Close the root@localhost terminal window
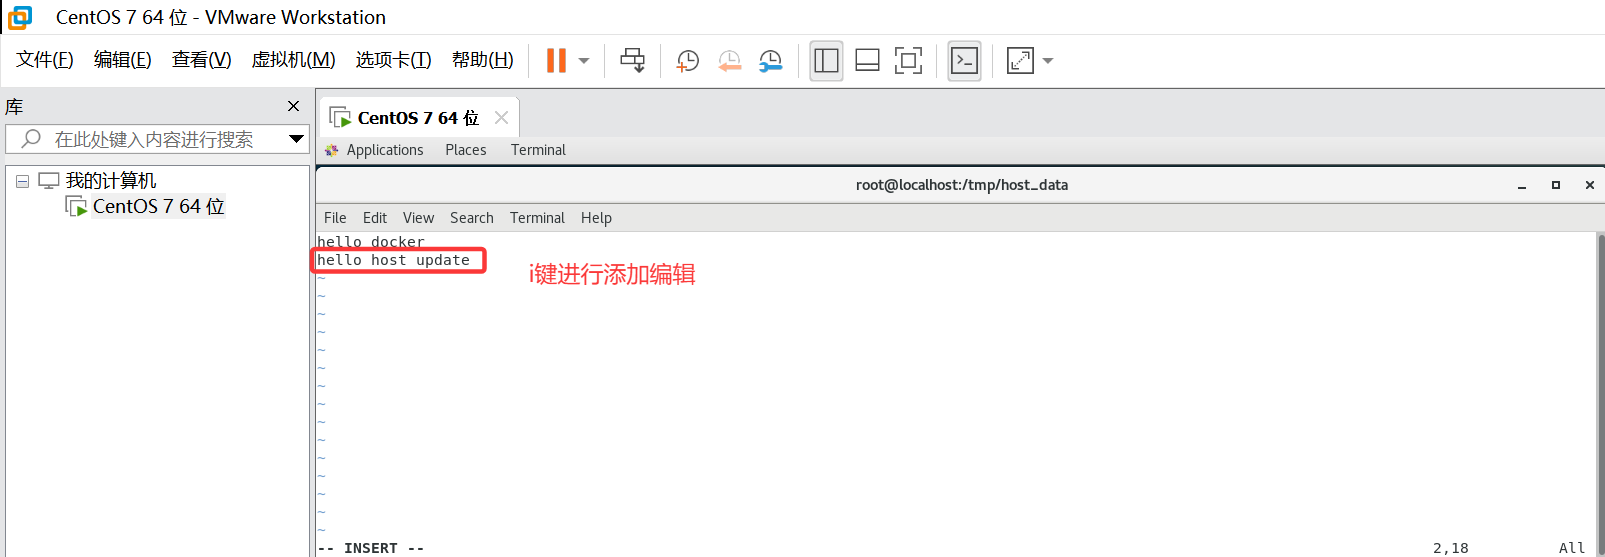The image size is (1605, 557). (1590, 185)
